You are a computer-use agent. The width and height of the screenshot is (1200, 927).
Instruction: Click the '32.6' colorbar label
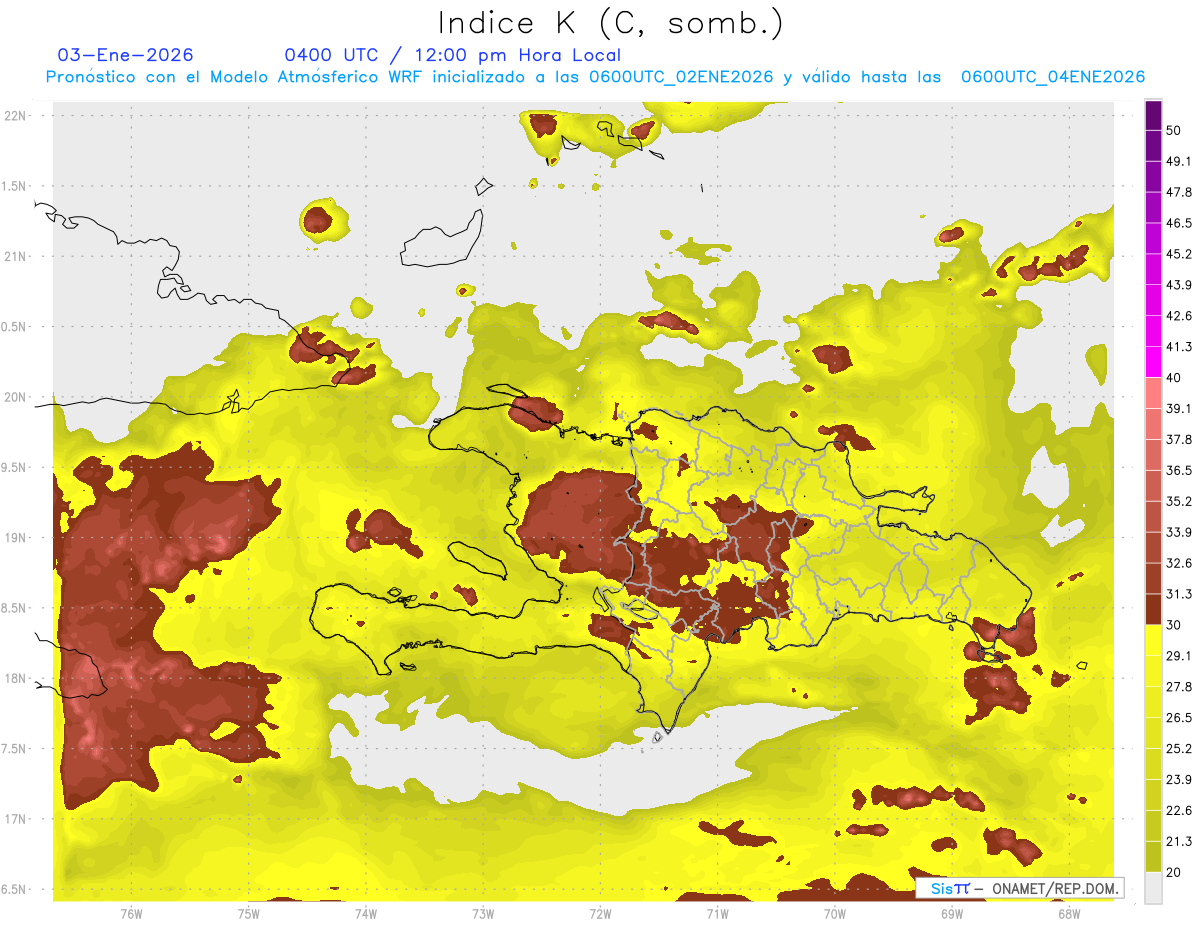tap(1179, 563)
